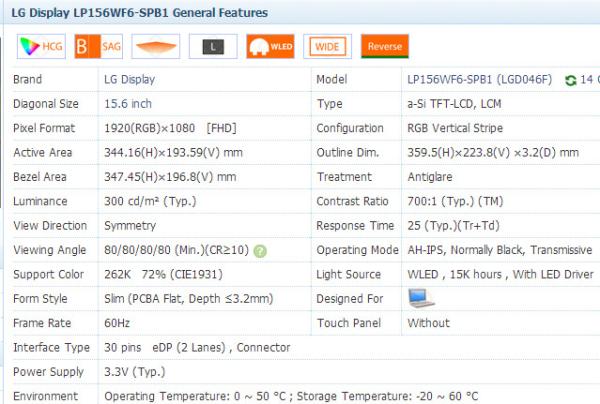This screenshot has height=404, width=600.
Task: Click the Without touch panel value
Action: tap(429, 323)
